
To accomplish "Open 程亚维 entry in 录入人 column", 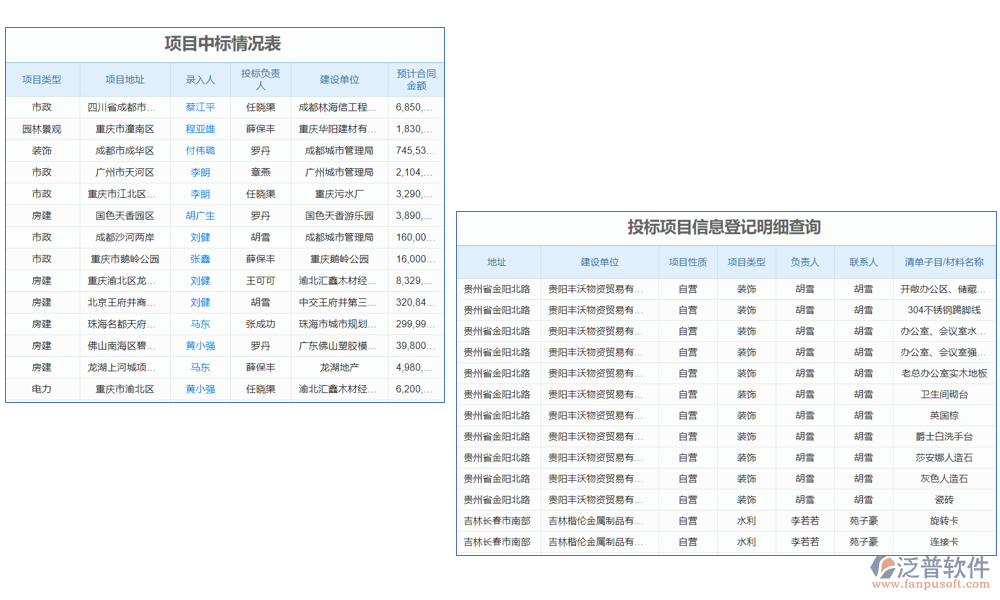I will (198, 129).
